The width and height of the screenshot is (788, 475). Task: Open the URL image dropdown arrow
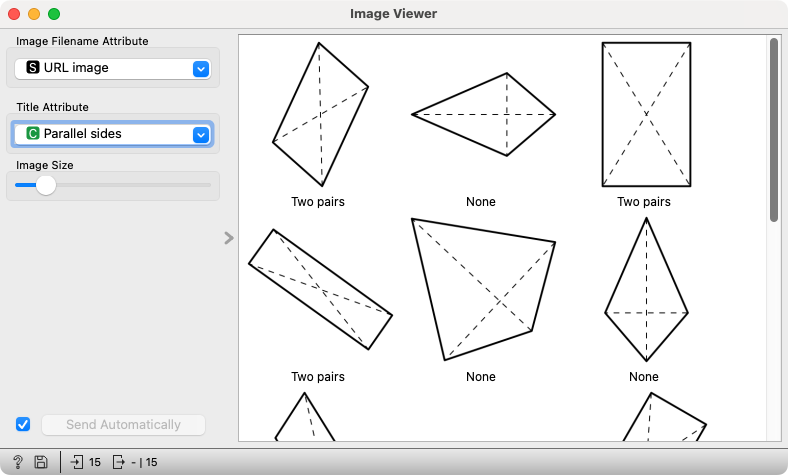click(x=201, y=69)
